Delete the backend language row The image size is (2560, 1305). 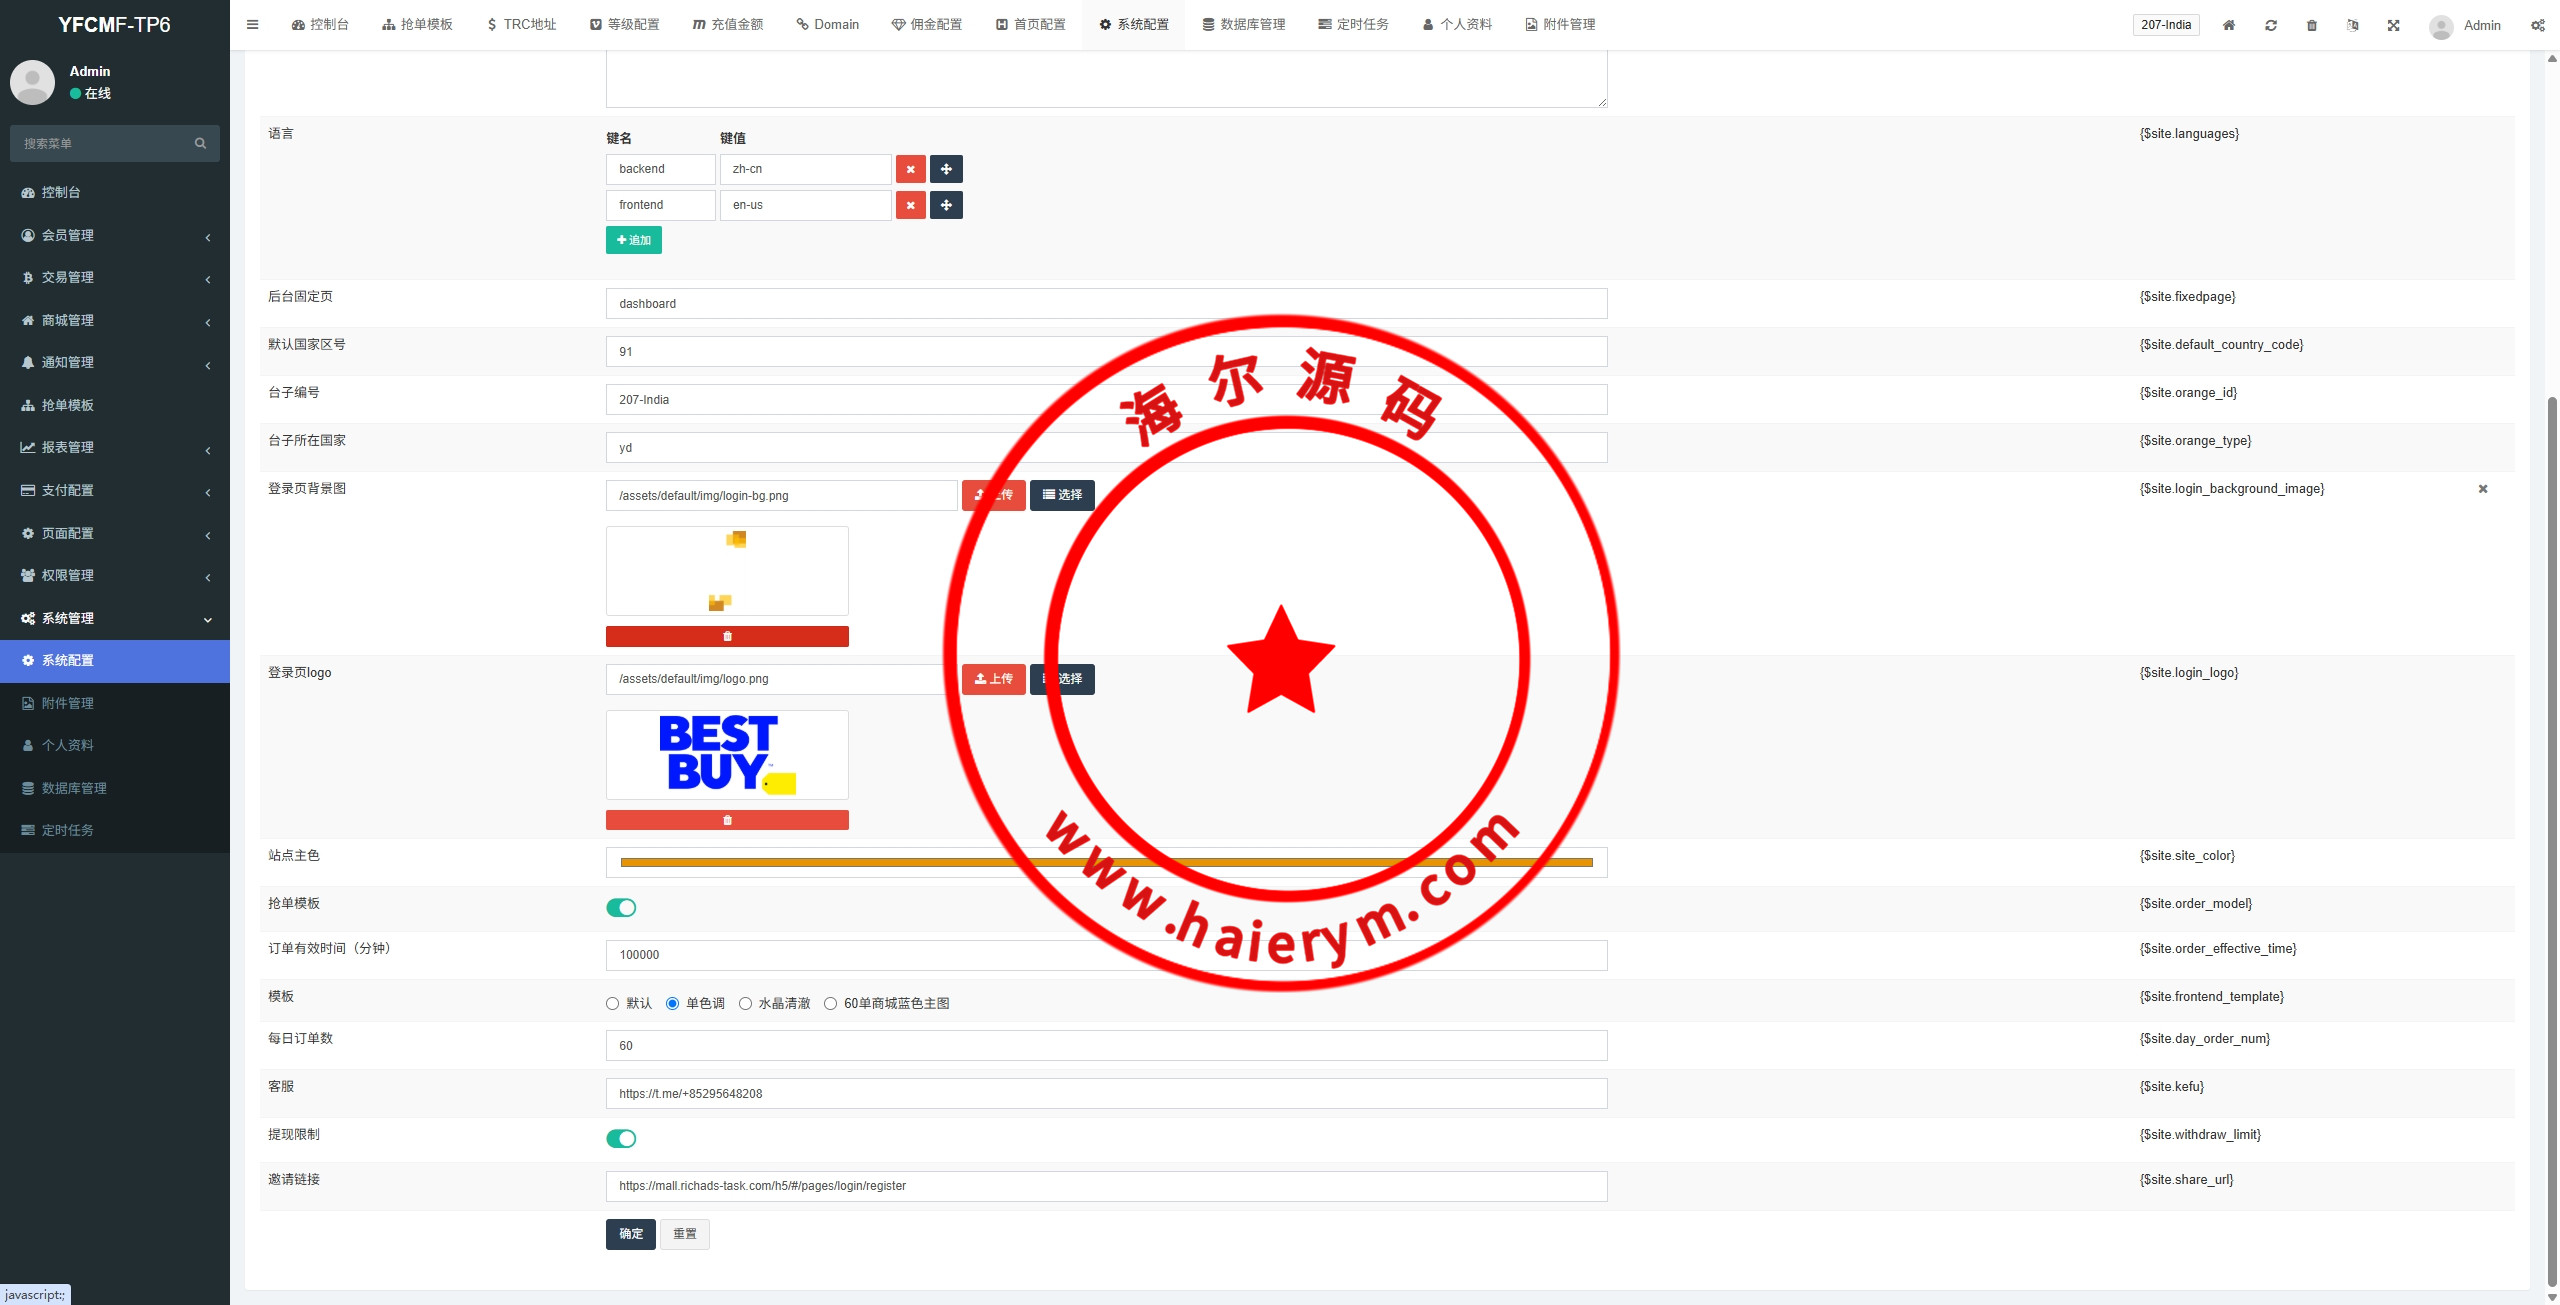tap(910, 169)
